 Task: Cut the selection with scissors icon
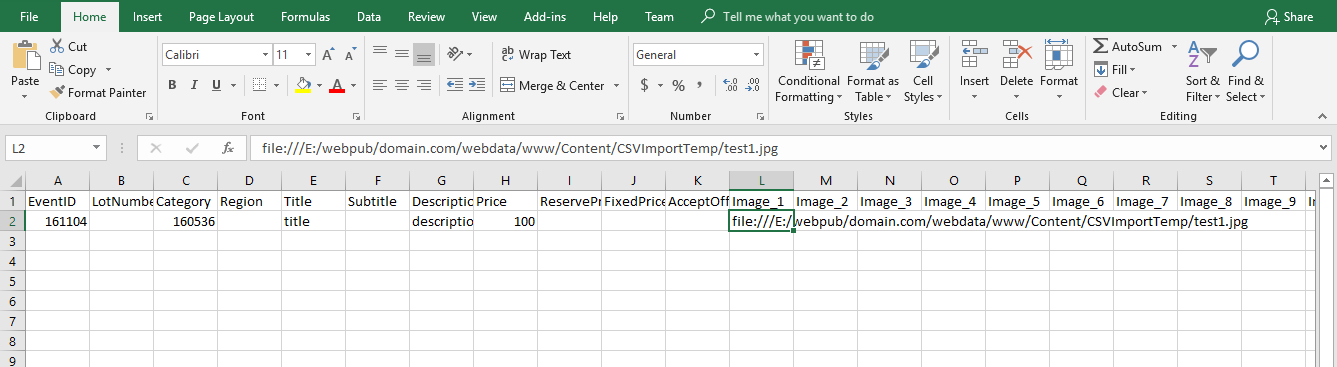point(68,47)
